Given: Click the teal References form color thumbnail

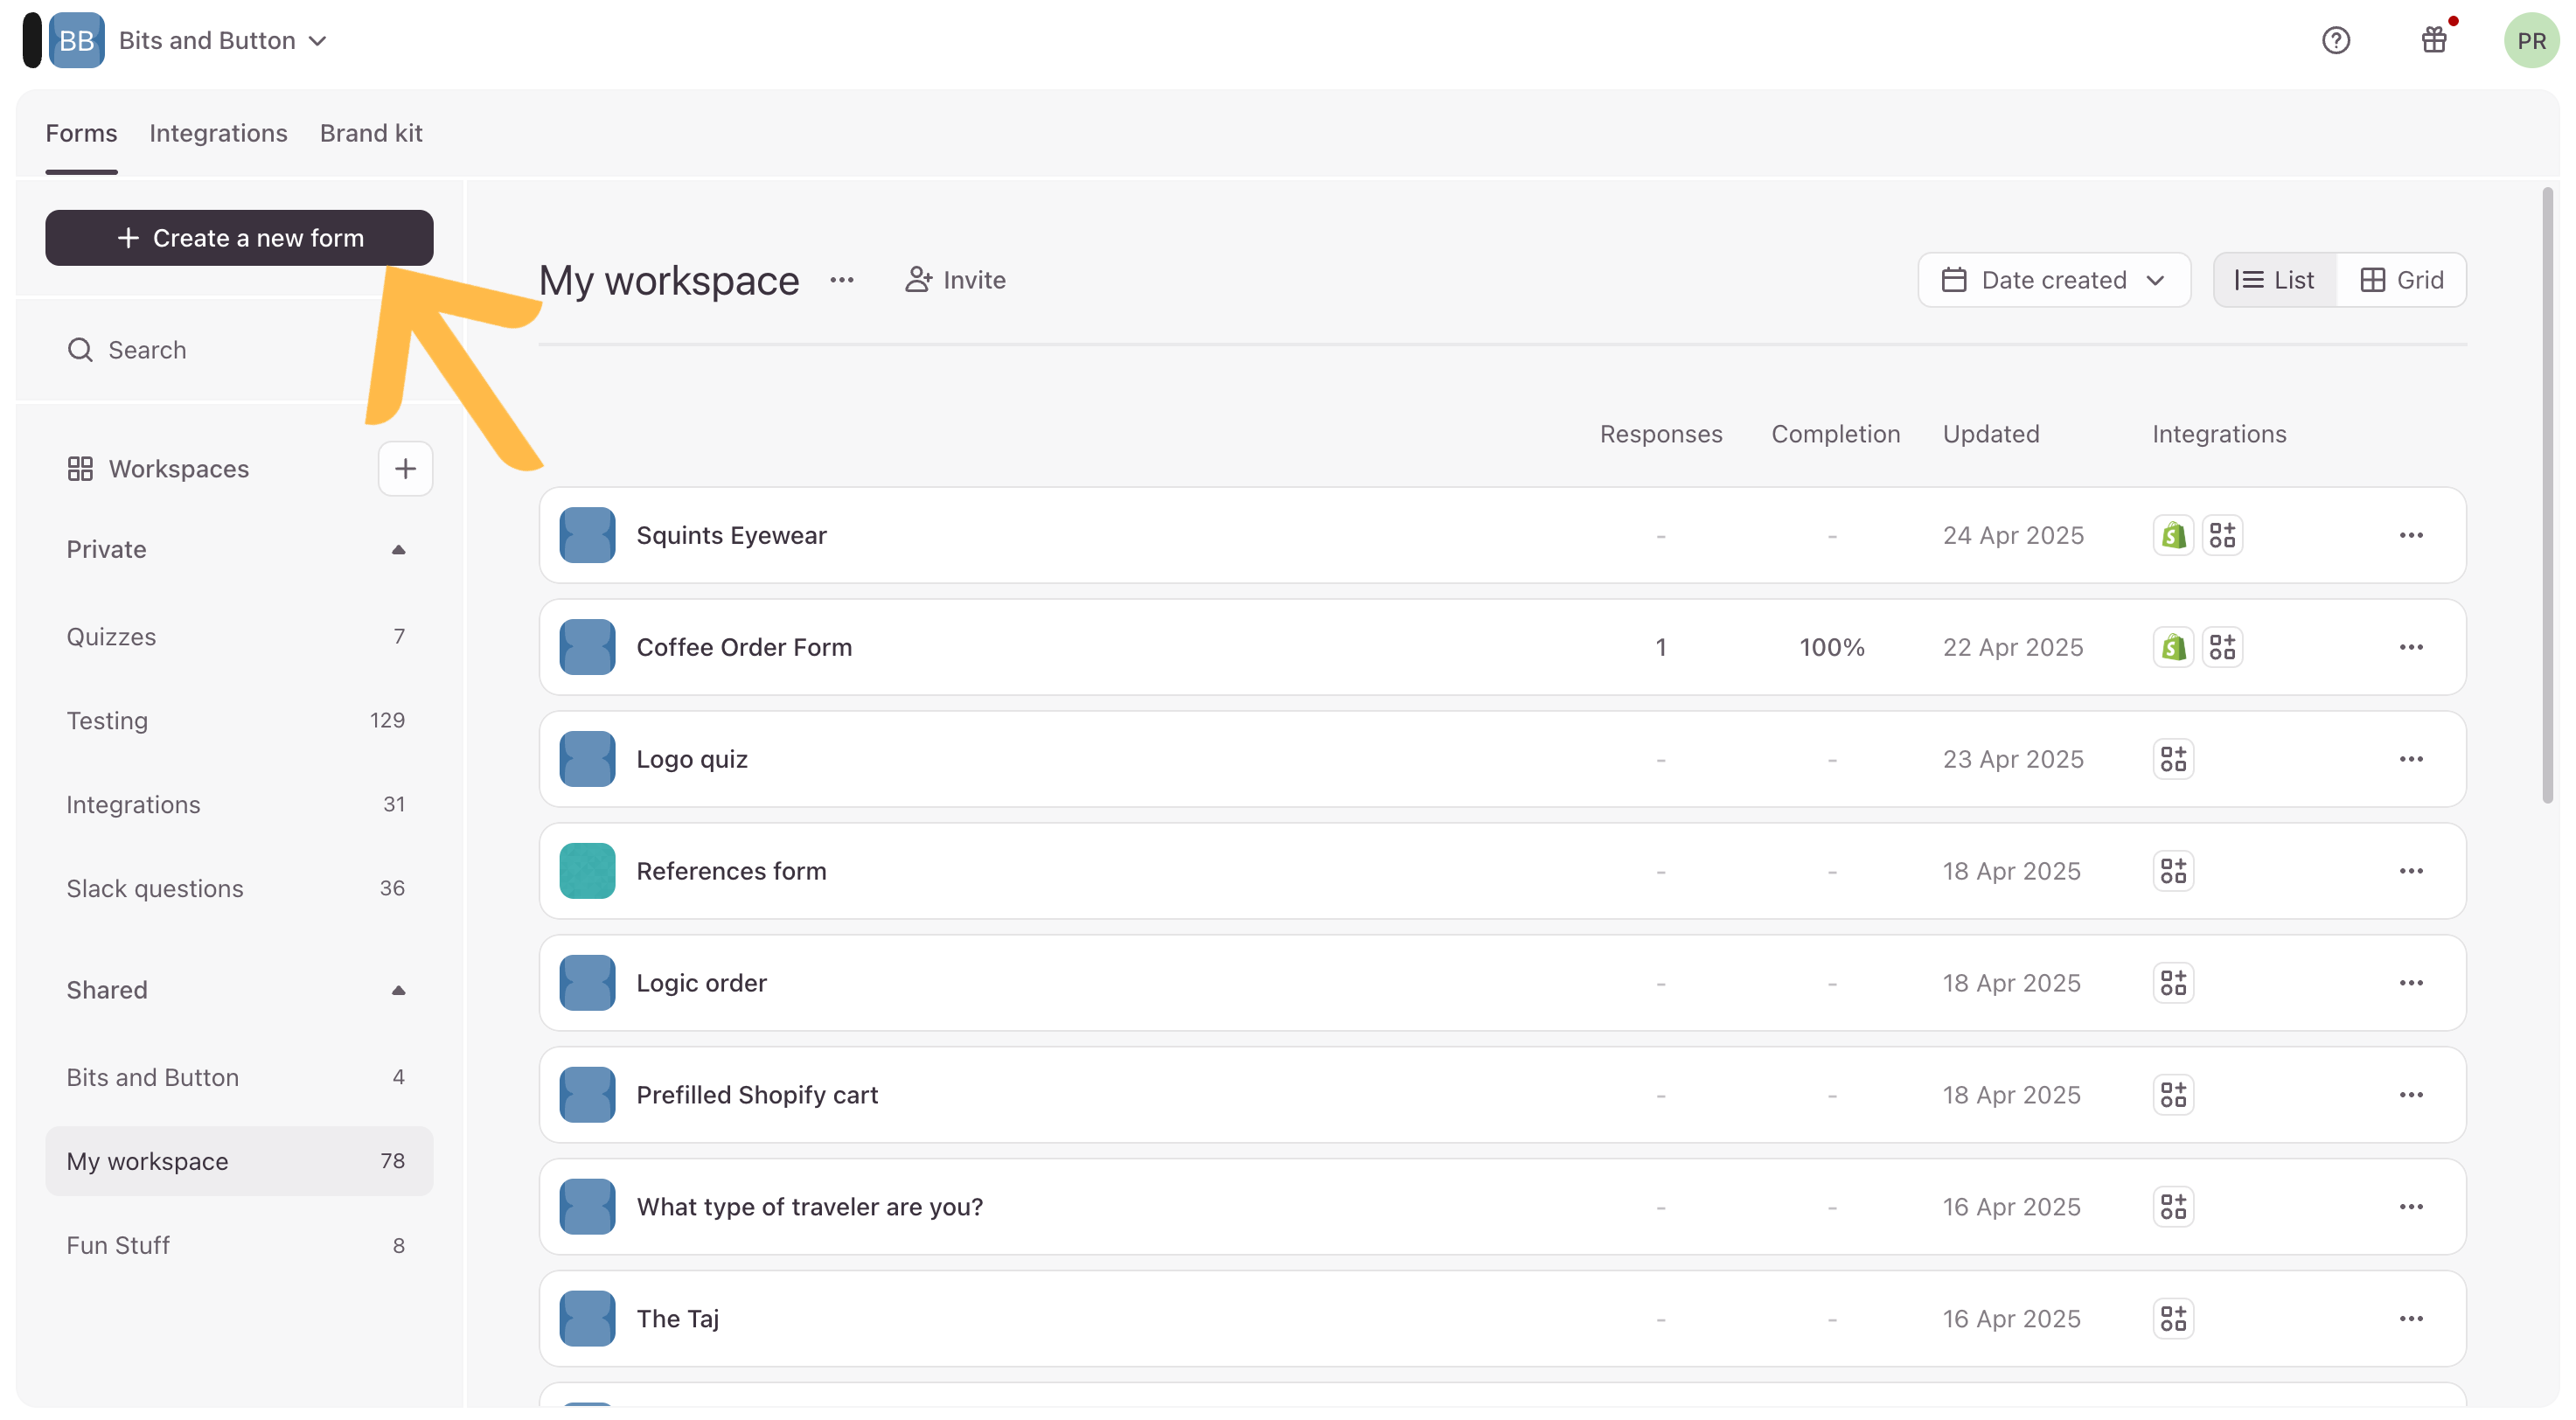Looking at the screenshot, I should (587, 871).
